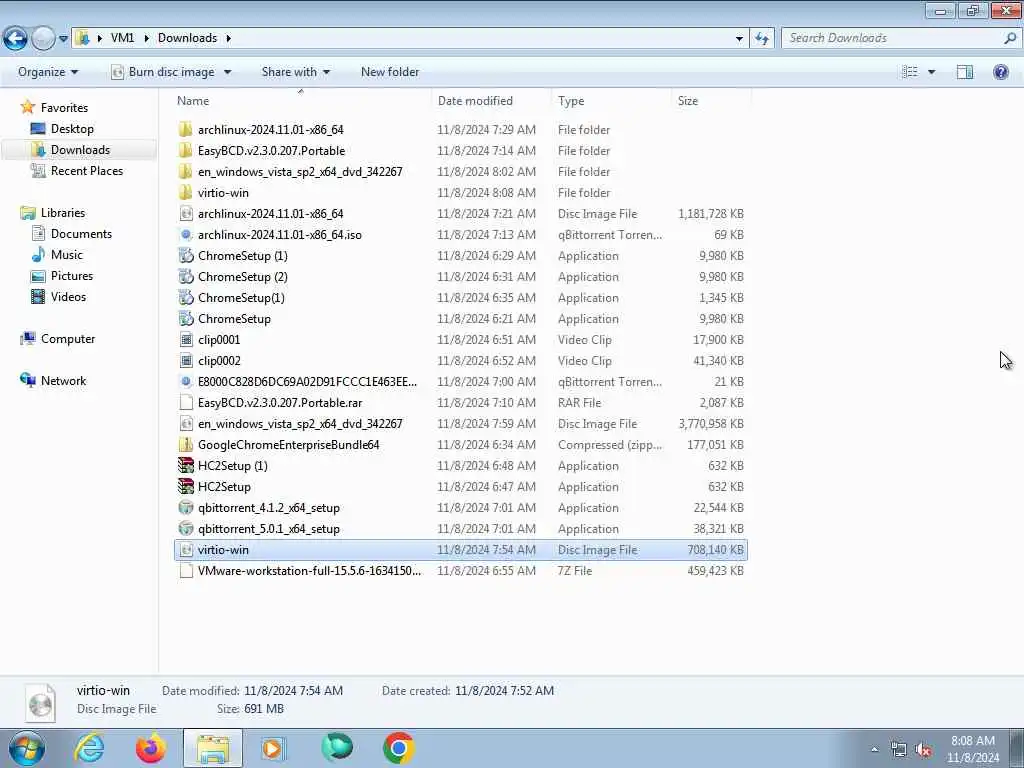Image resolution: width=1024 pixels, height=768 pixels.
Task: Open the Organize menu
Action: (48, 72)
